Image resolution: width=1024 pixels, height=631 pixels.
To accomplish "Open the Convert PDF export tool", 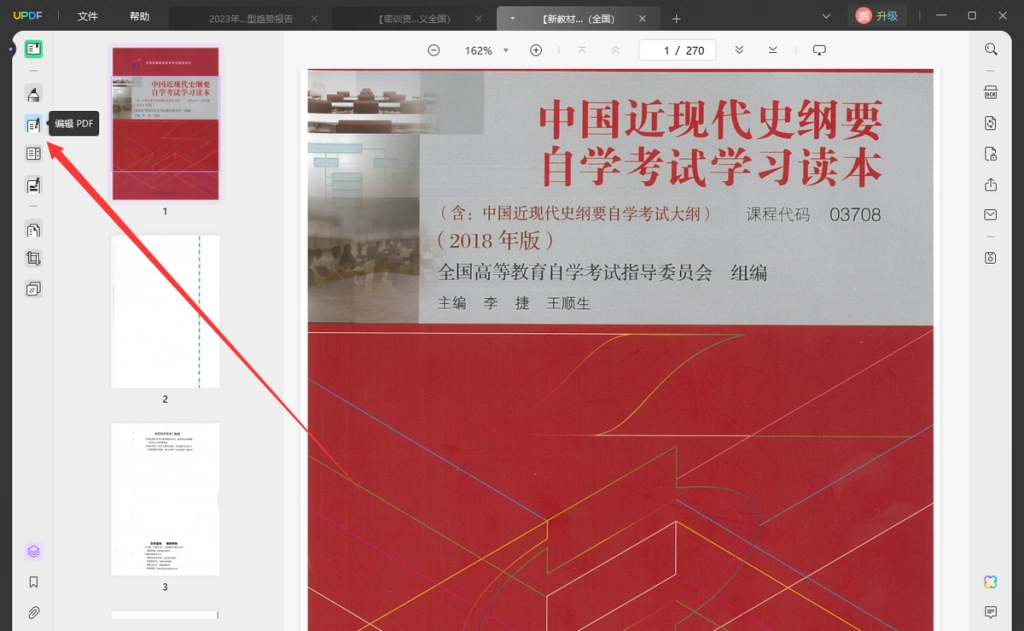I will tap(991, 123).
